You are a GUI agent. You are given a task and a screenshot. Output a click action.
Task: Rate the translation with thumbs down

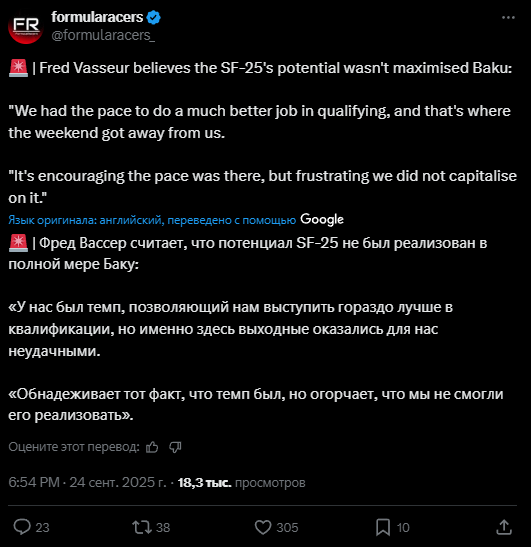tap(175, 447)
